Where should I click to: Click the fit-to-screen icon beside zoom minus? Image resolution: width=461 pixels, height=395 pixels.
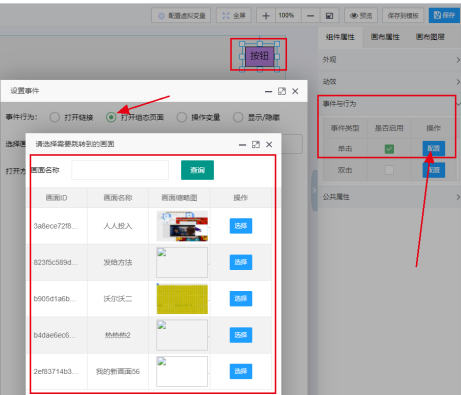(329, 16)
